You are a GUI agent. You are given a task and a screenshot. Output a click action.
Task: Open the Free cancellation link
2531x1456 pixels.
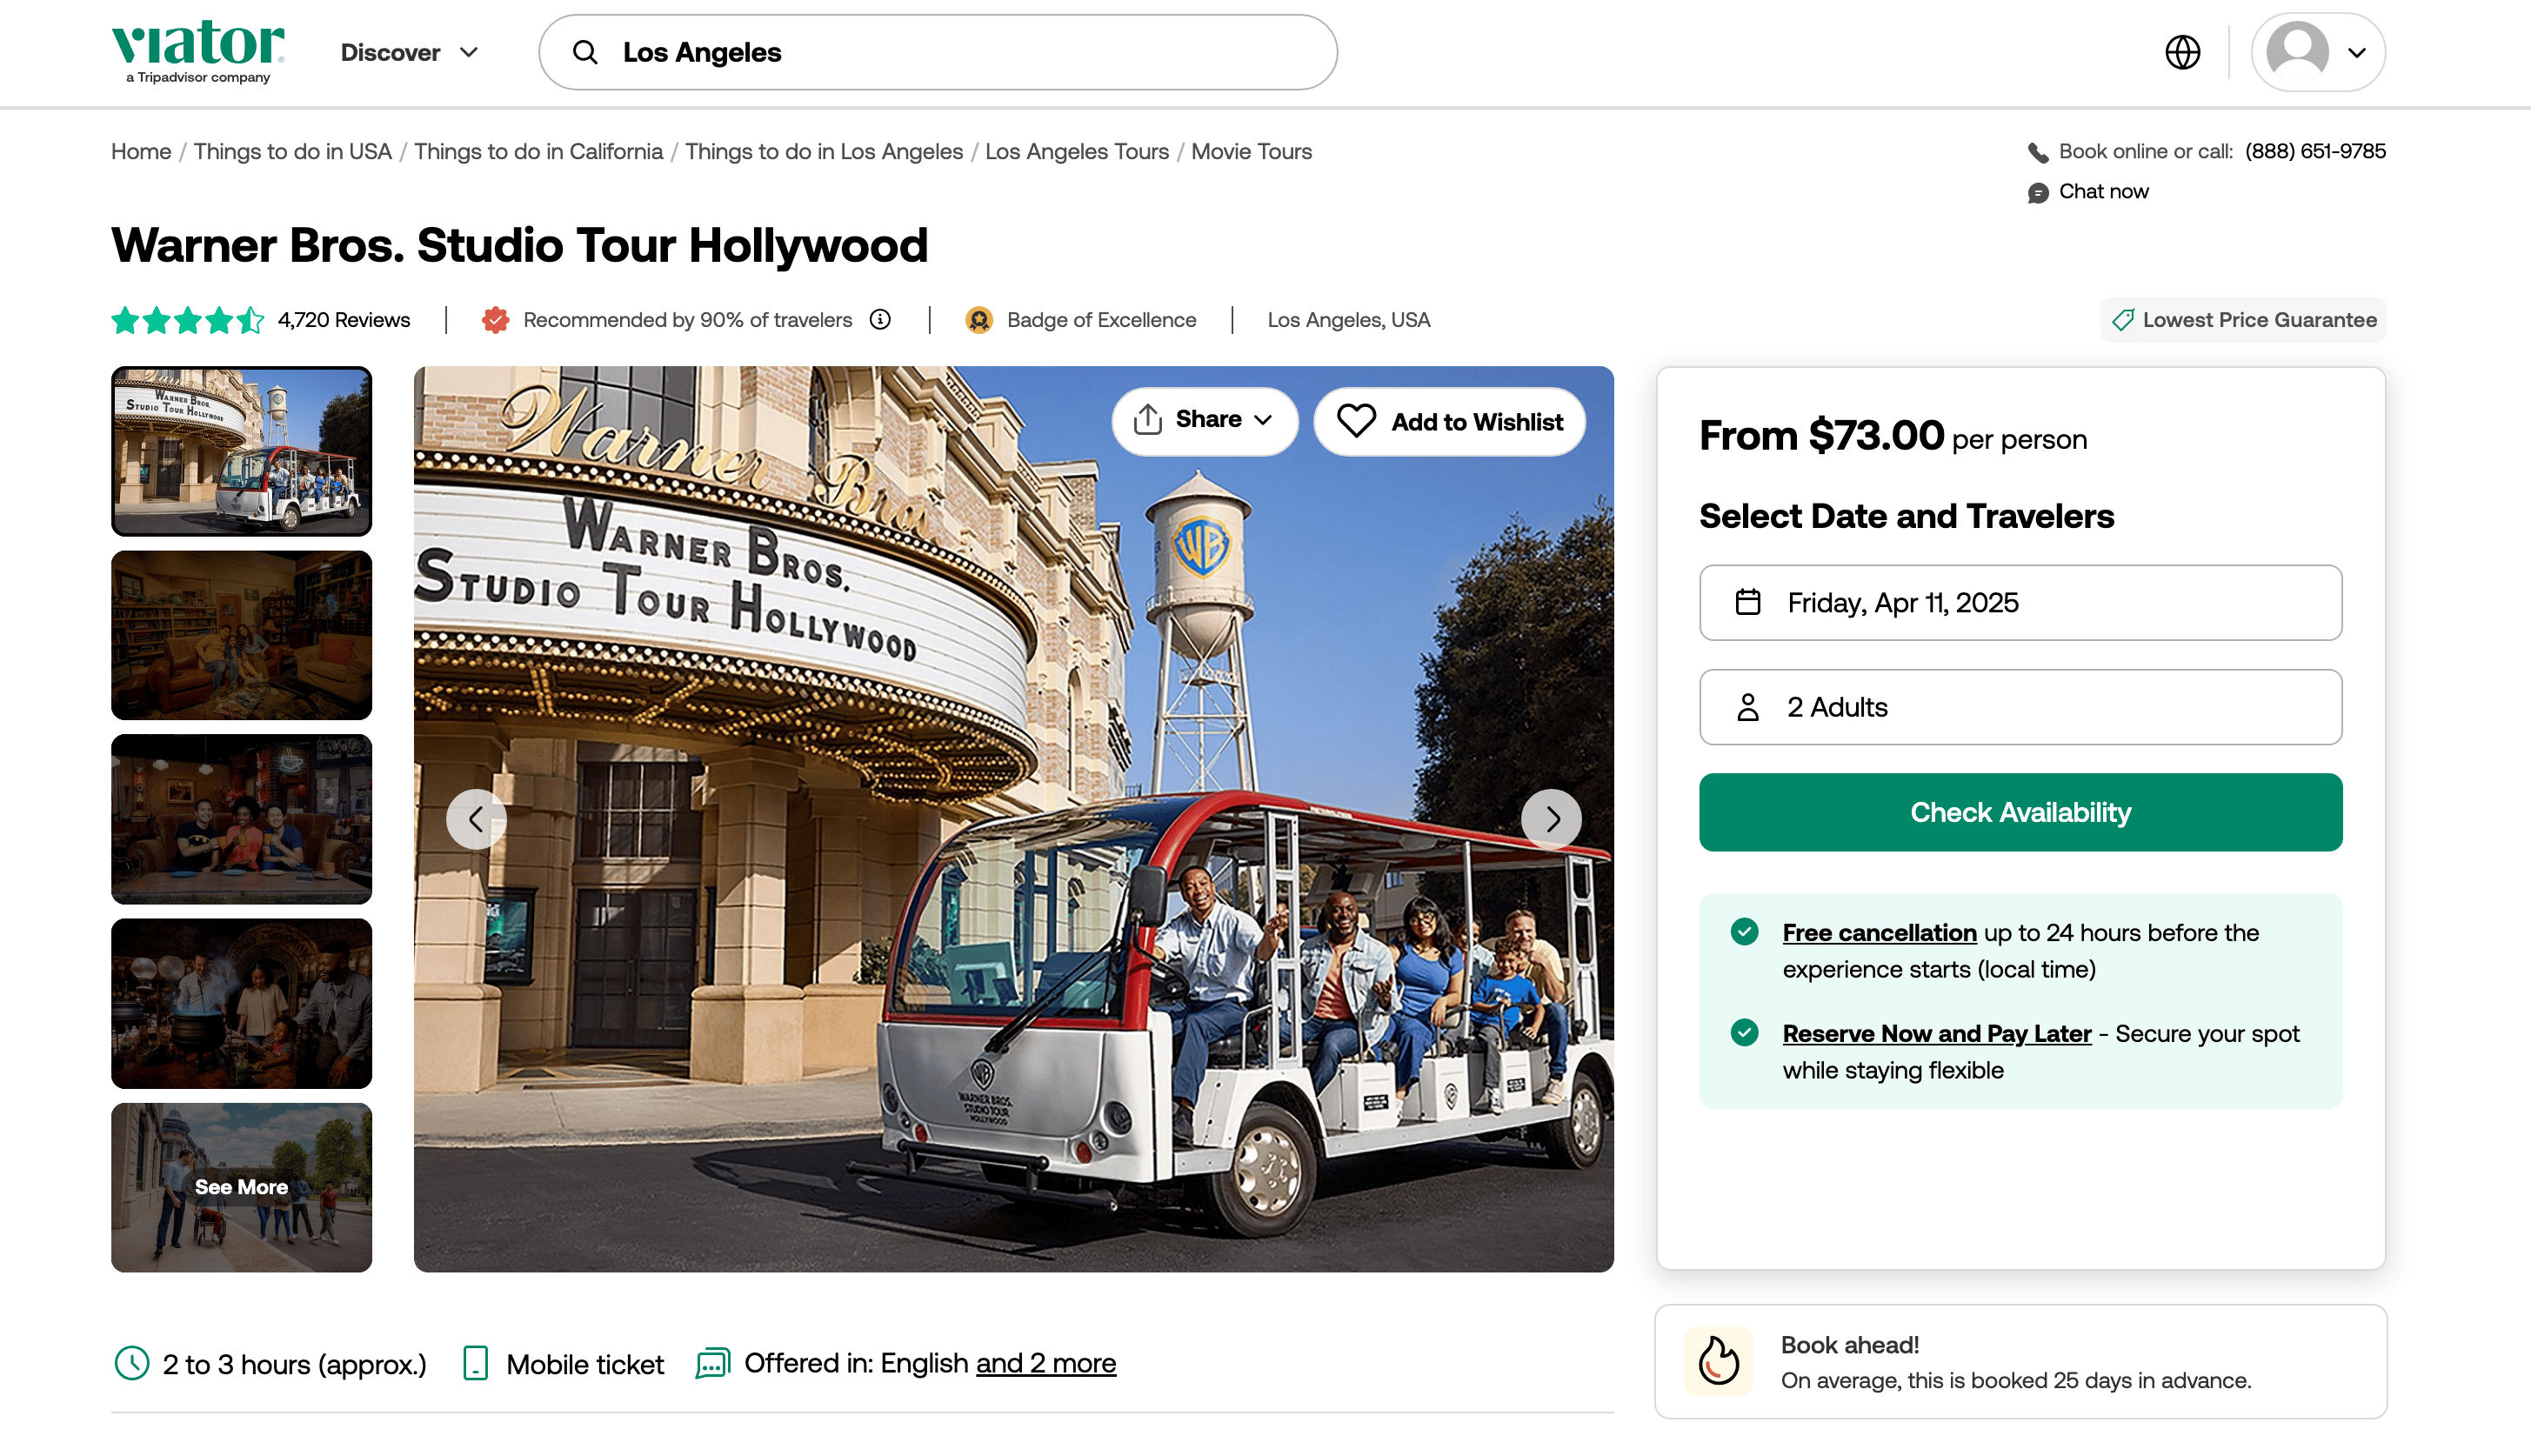[x=1879, y=932]
